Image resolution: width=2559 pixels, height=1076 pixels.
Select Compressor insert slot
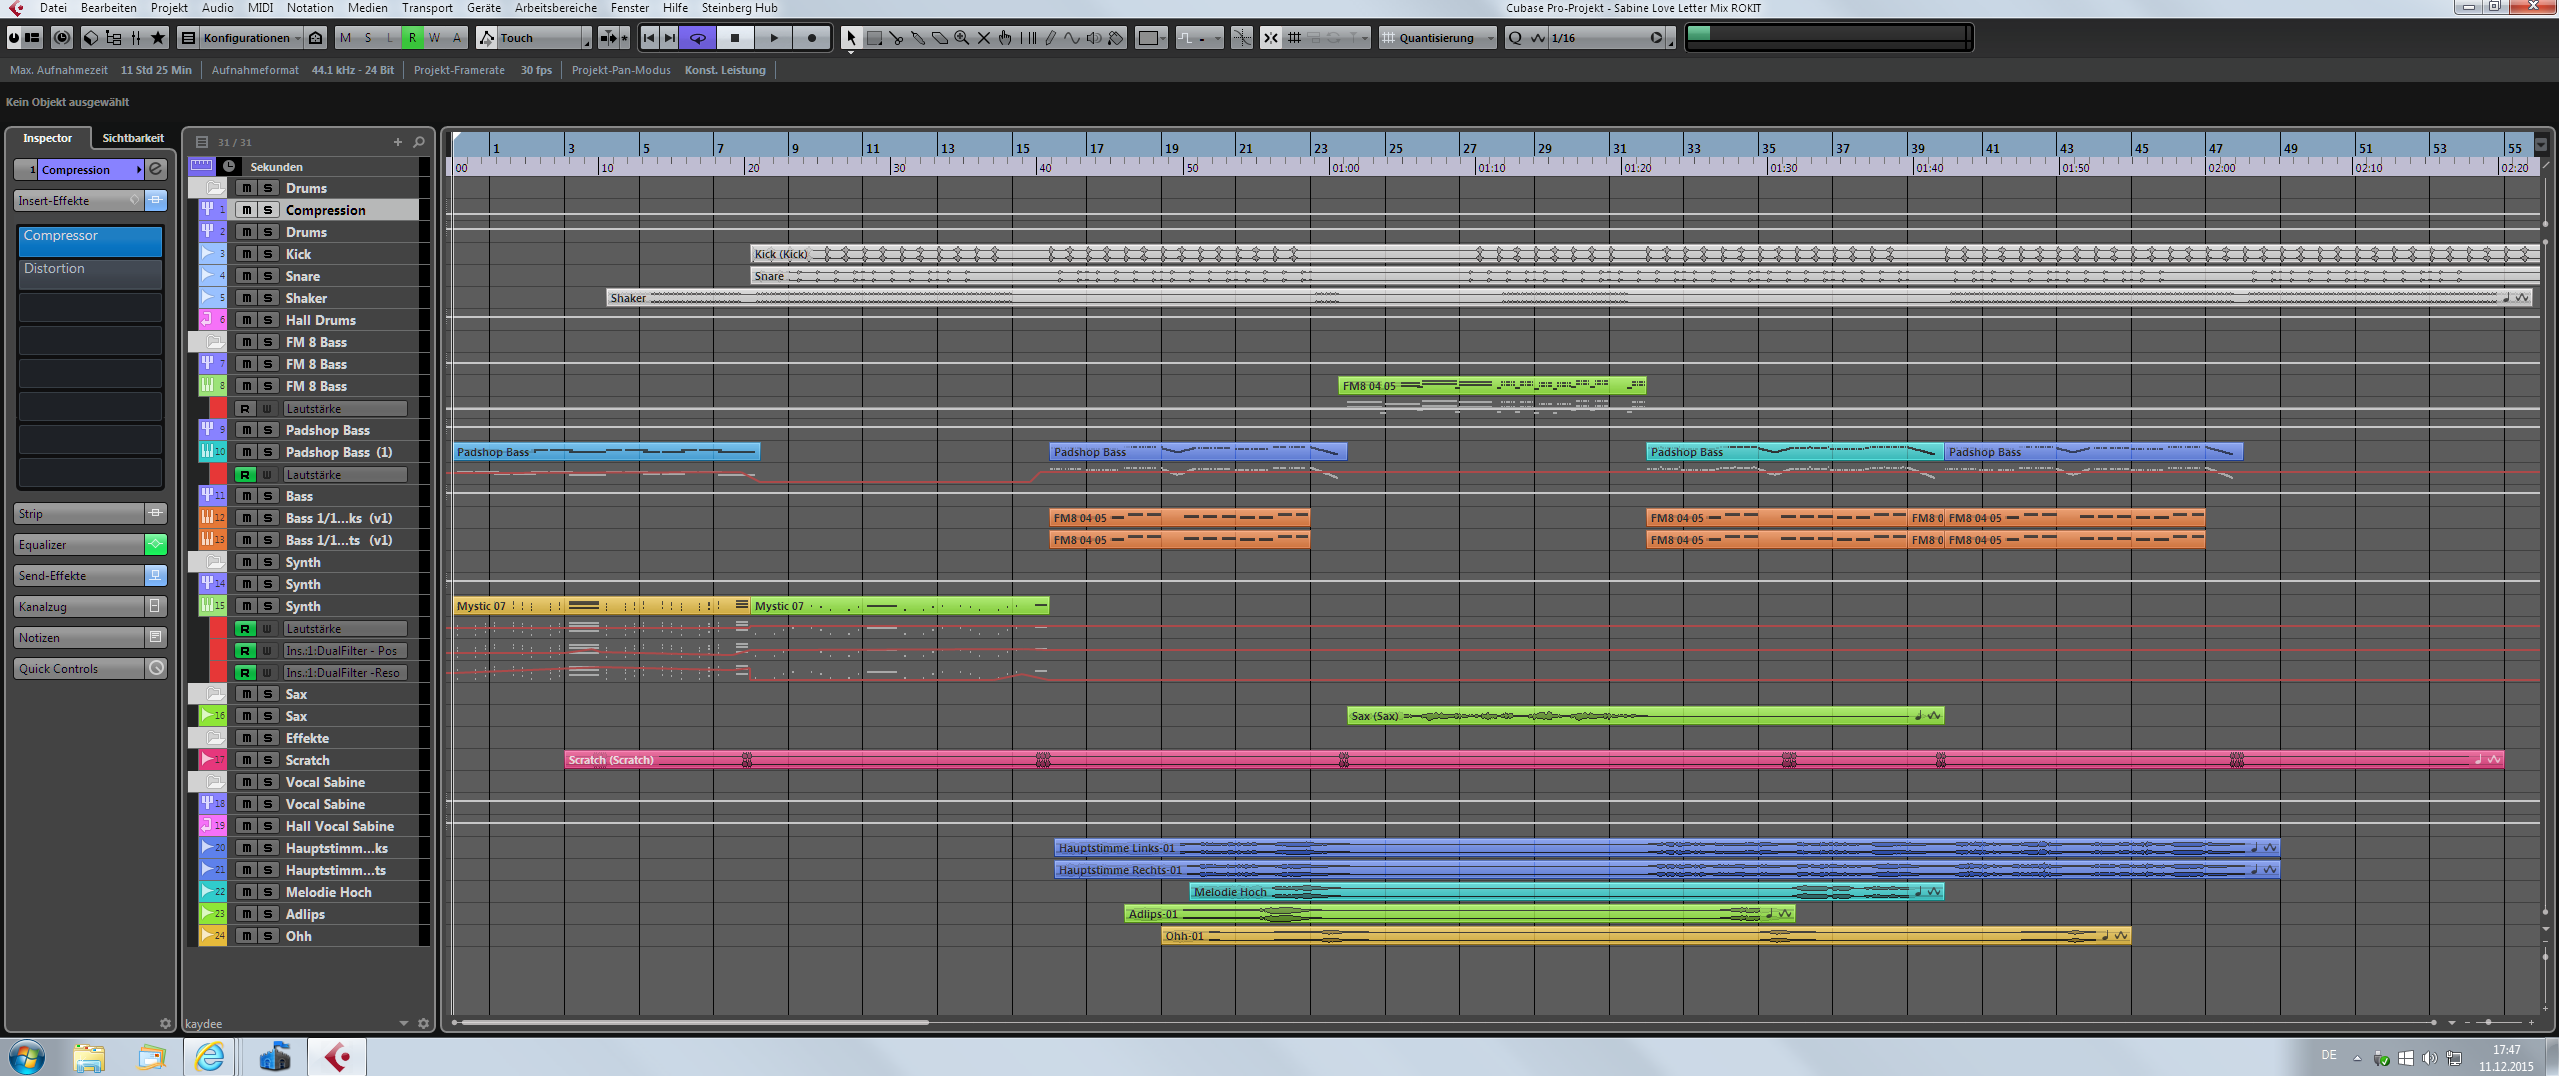[x=90, y=240]
